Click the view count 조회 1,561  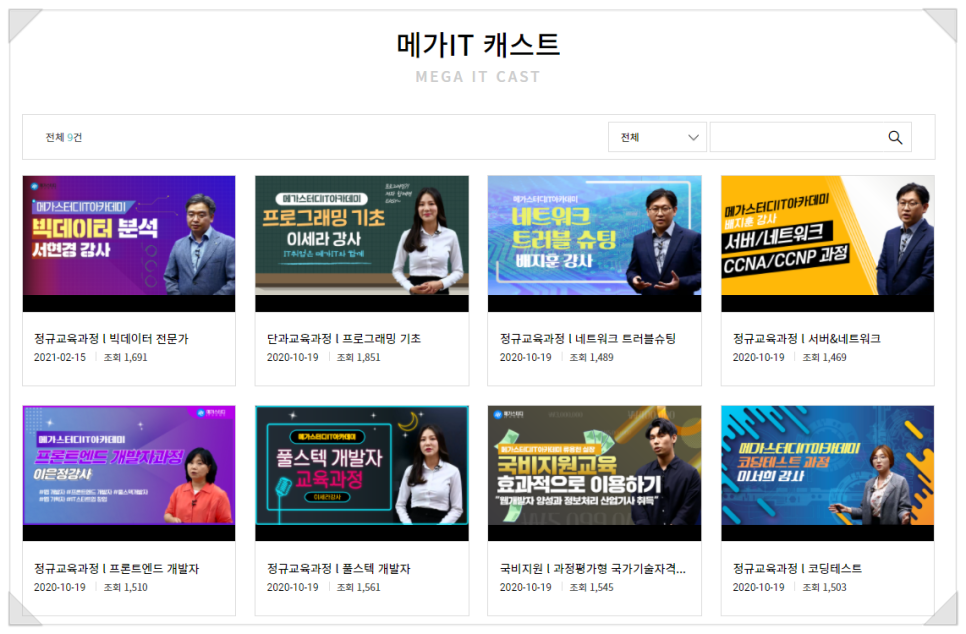coord(359,588)
